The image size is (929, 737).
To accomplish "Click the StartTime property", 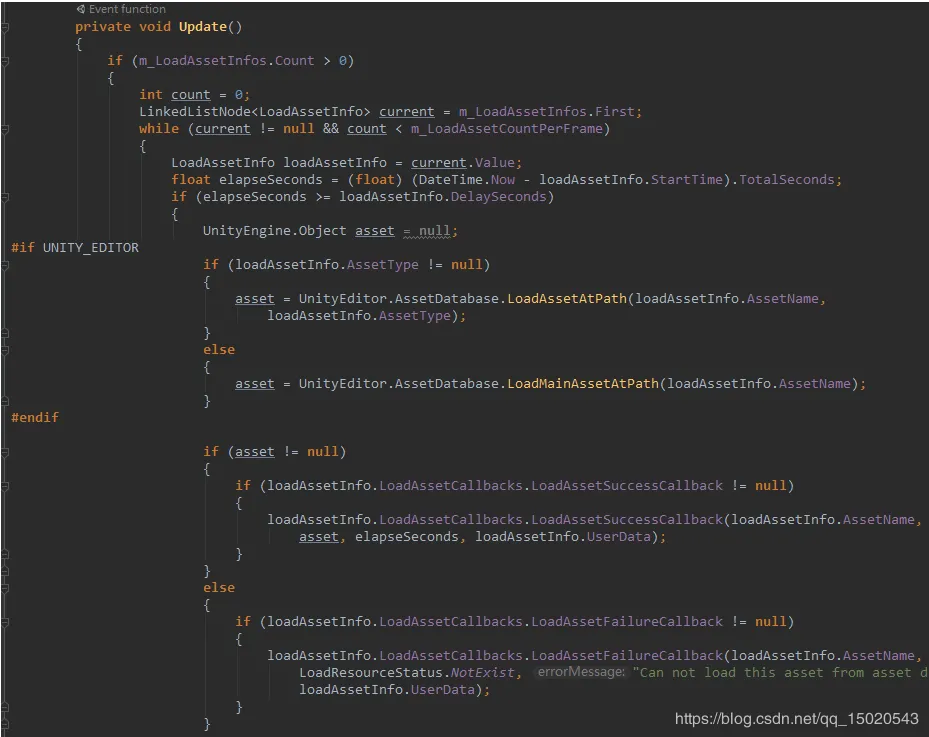I will [x=687, y=180].
